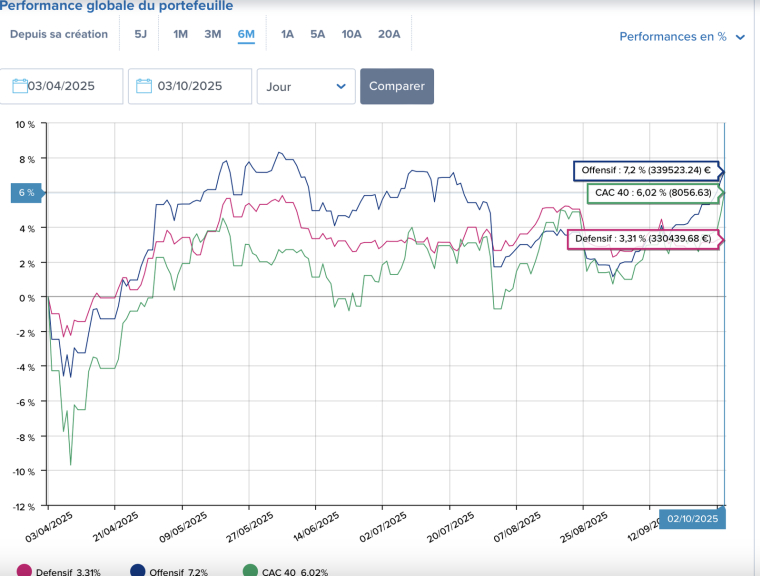Choose the 5A time range
Image resolution: width=760 pixels, height=576 pixels.
coord(317,34)
